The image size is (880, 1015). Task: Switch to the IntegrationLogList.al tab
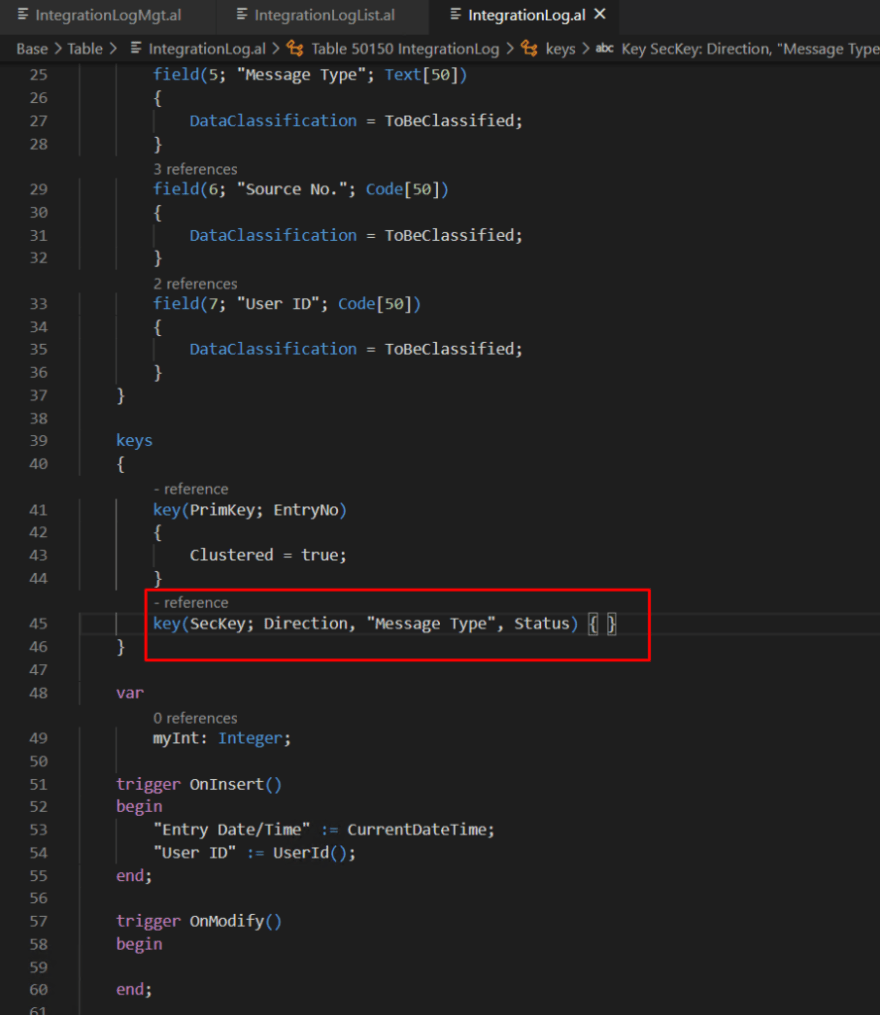[323, 16]
